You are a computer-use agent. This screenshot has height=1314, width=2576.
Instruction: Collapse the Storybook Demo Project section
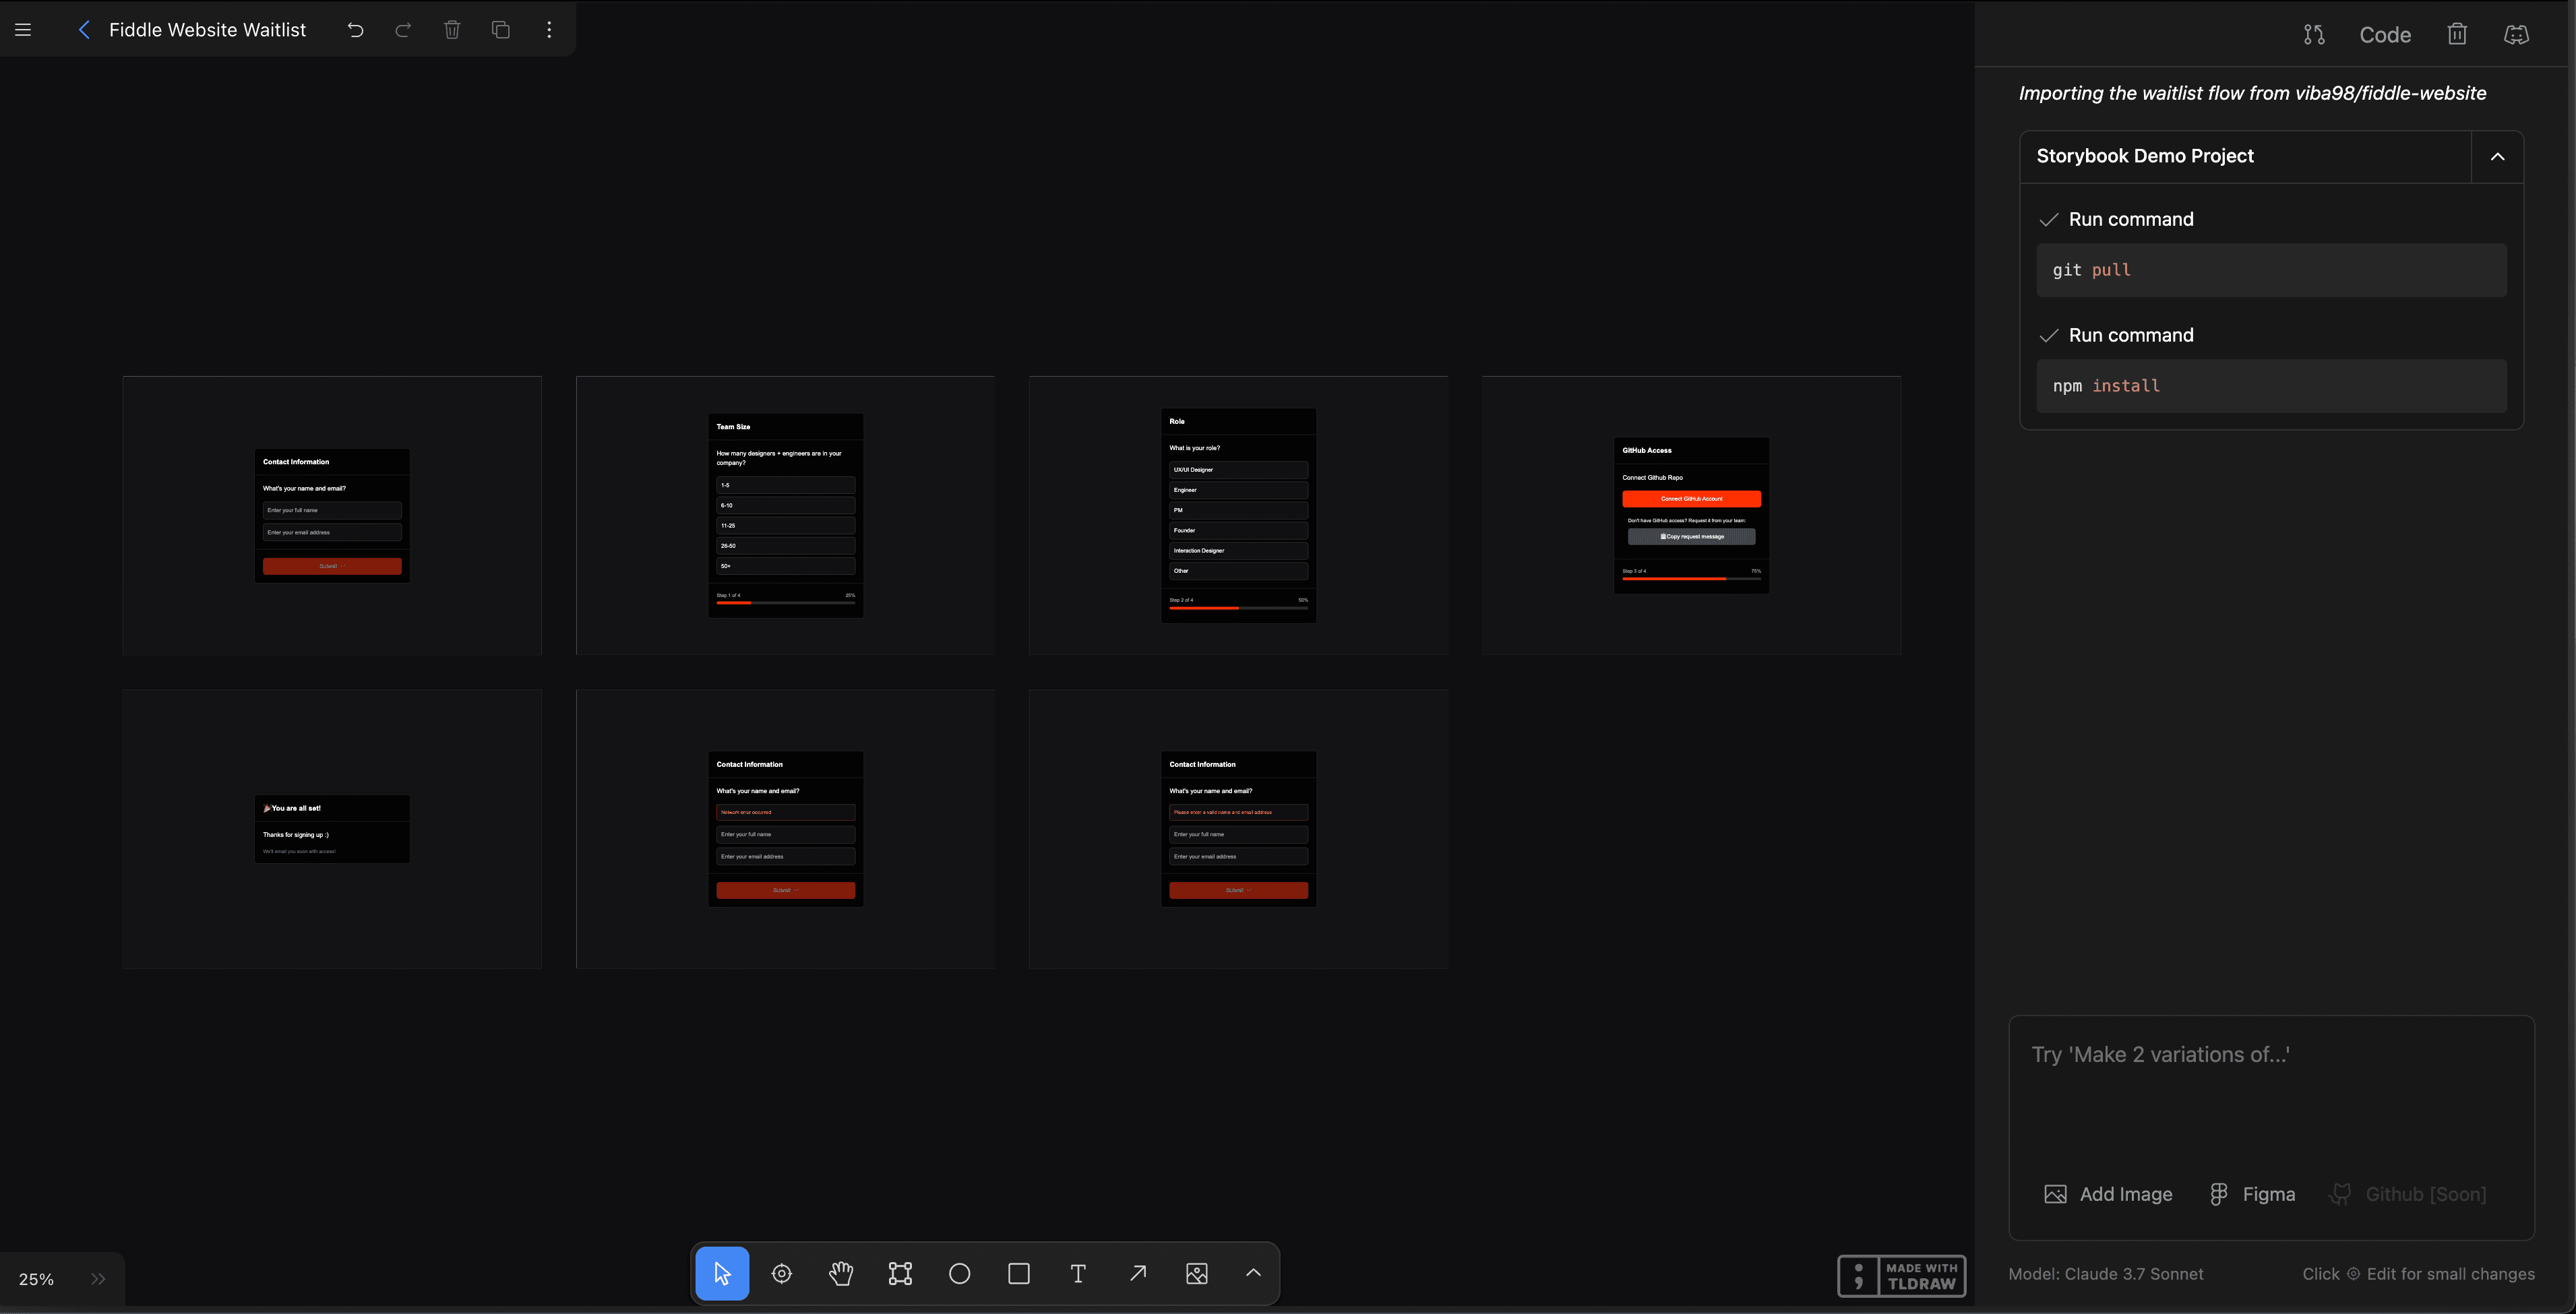[2497, 156]
